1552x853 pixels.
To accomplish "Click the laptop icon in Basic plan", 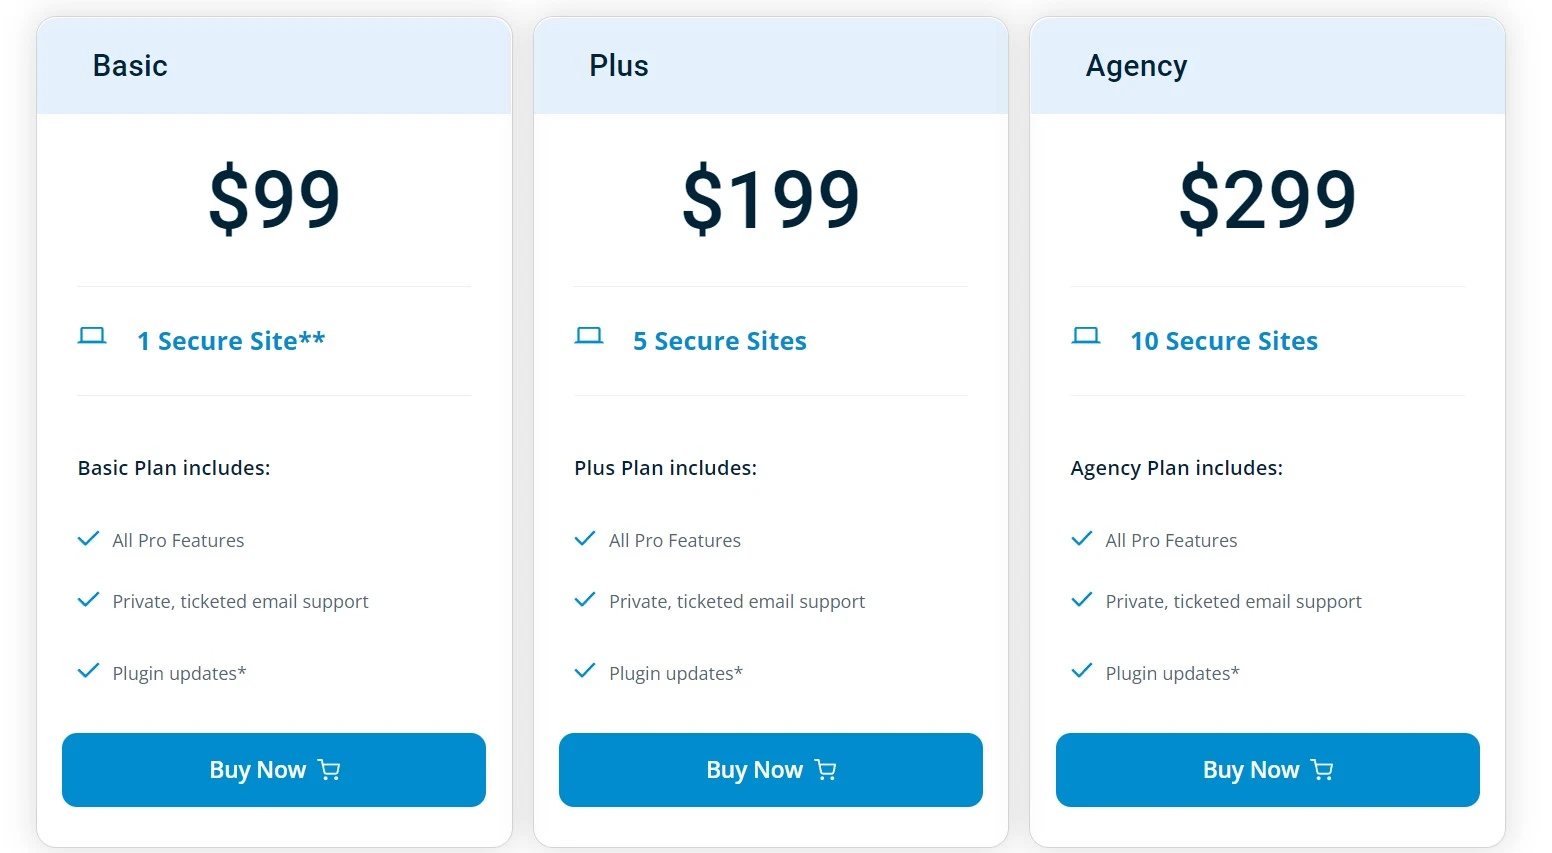I will [92, 336].
